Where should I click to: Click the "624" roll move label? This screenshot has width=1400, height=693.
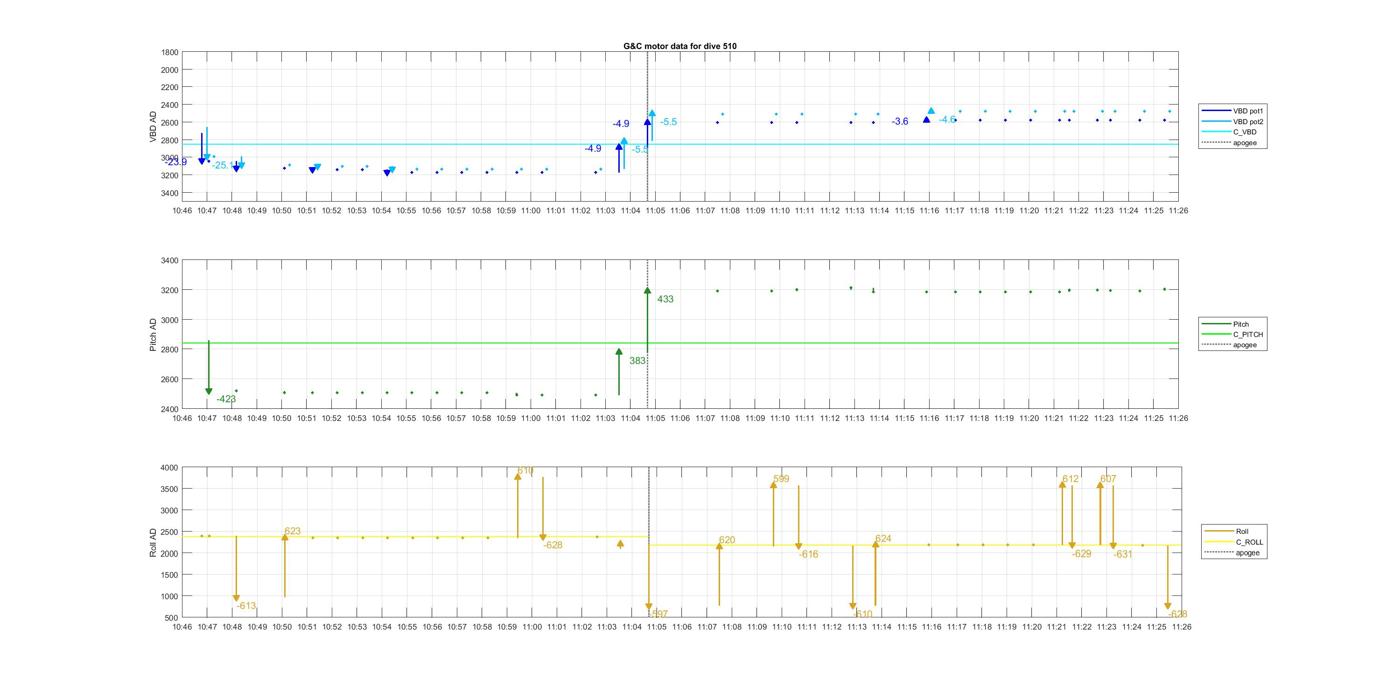pos(883,539)
